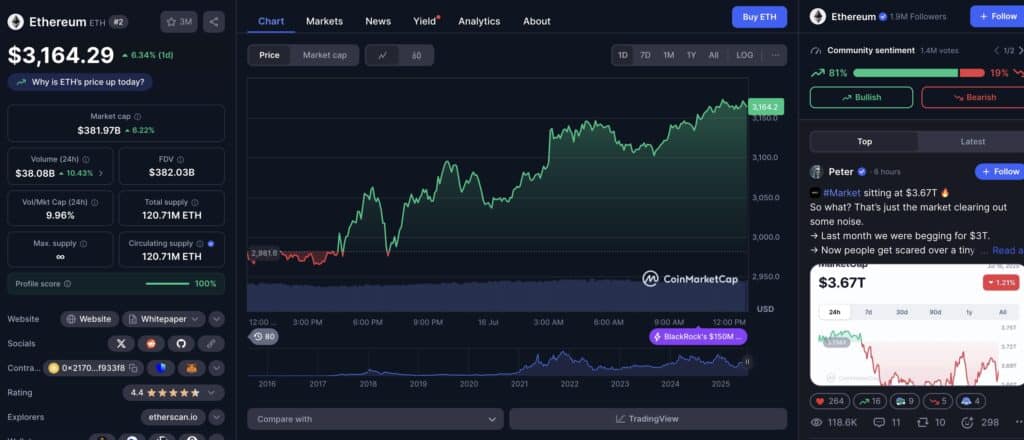This screenshot has height=440, width=1024.
Task: Vote Bullish in community sentiment
Action: pyautogui.click(x=861, y=97)
